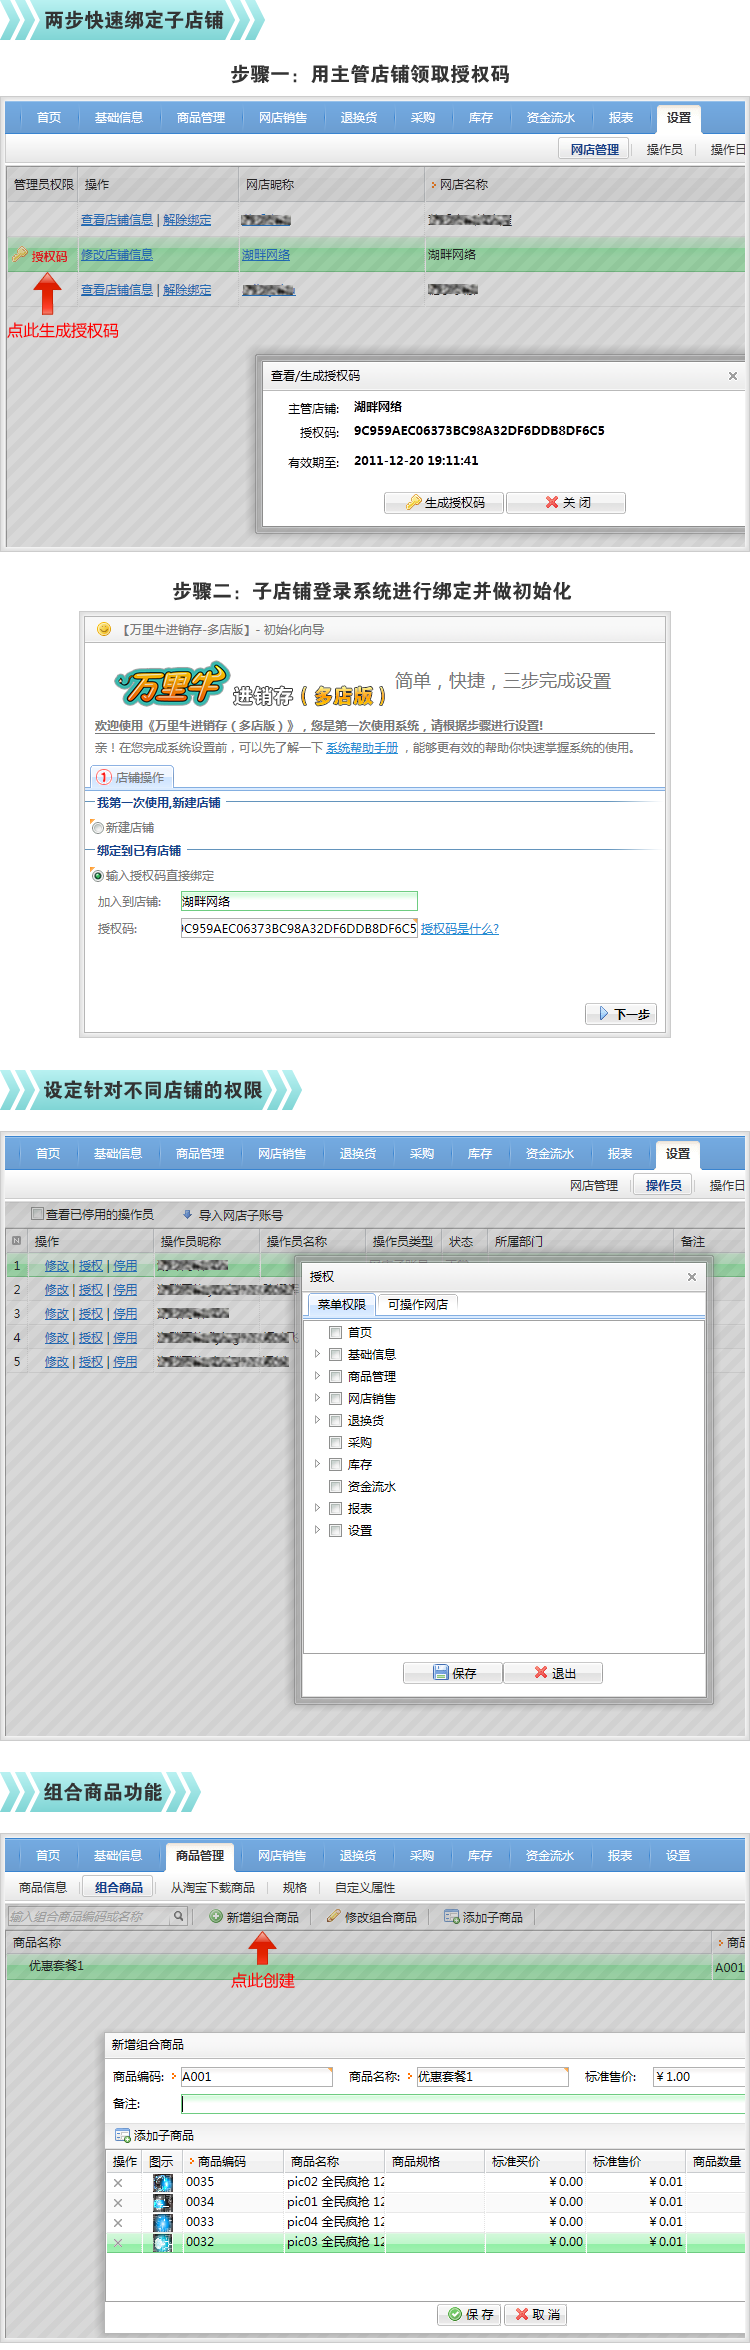Open the thumbnail image for product 0034
The image size is (750, 2350).
pos(162,2203)
